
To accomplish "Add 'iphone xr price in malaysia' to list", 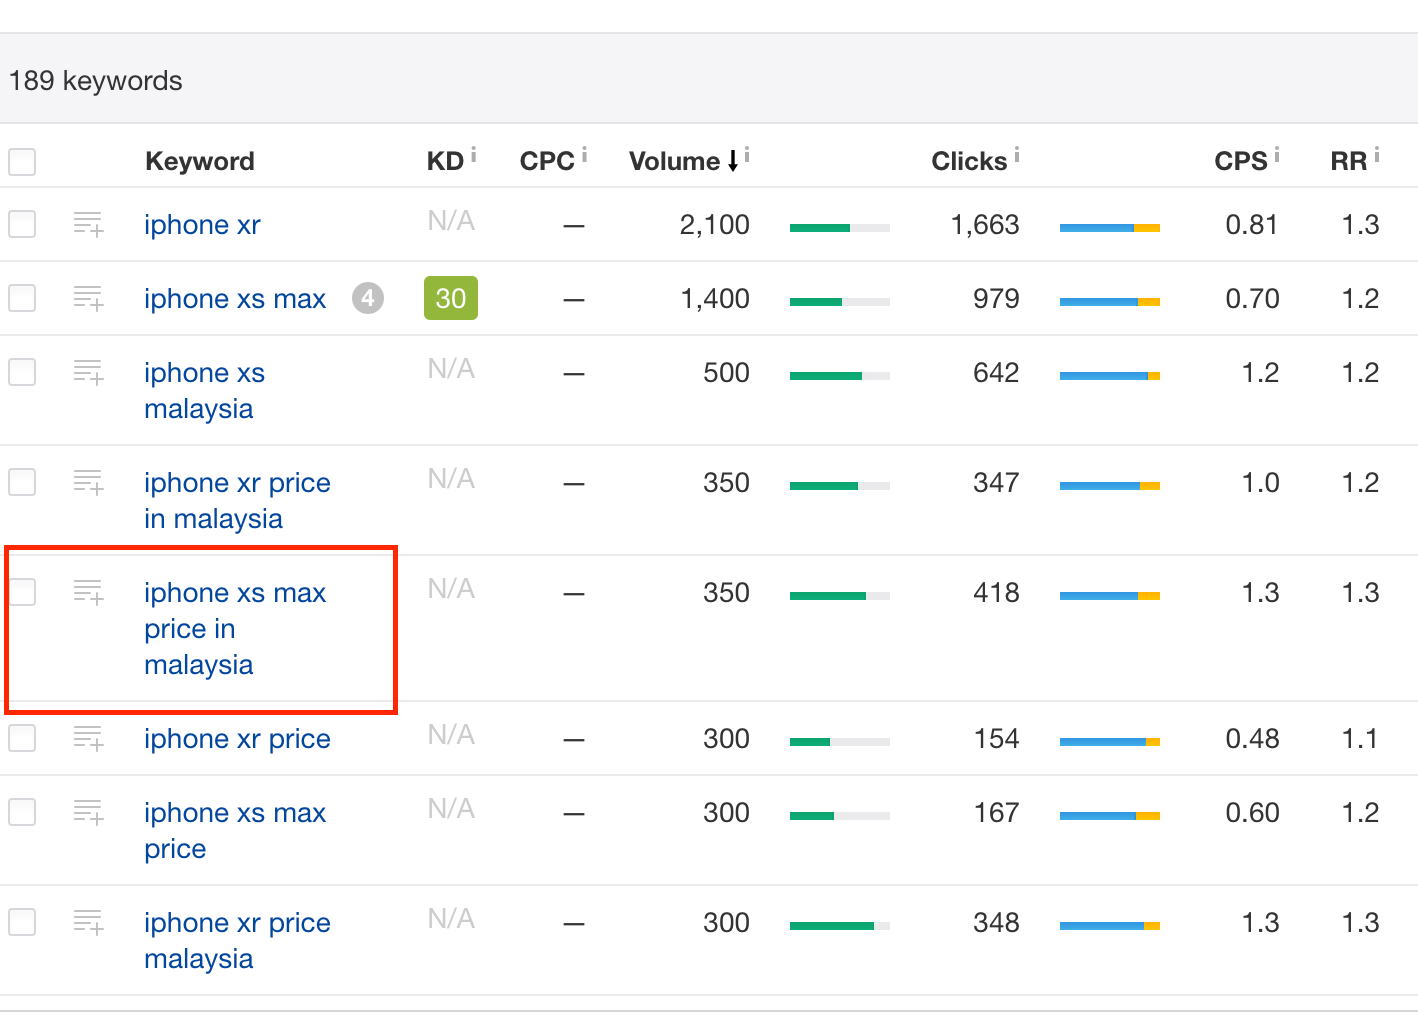I will 88,482.
